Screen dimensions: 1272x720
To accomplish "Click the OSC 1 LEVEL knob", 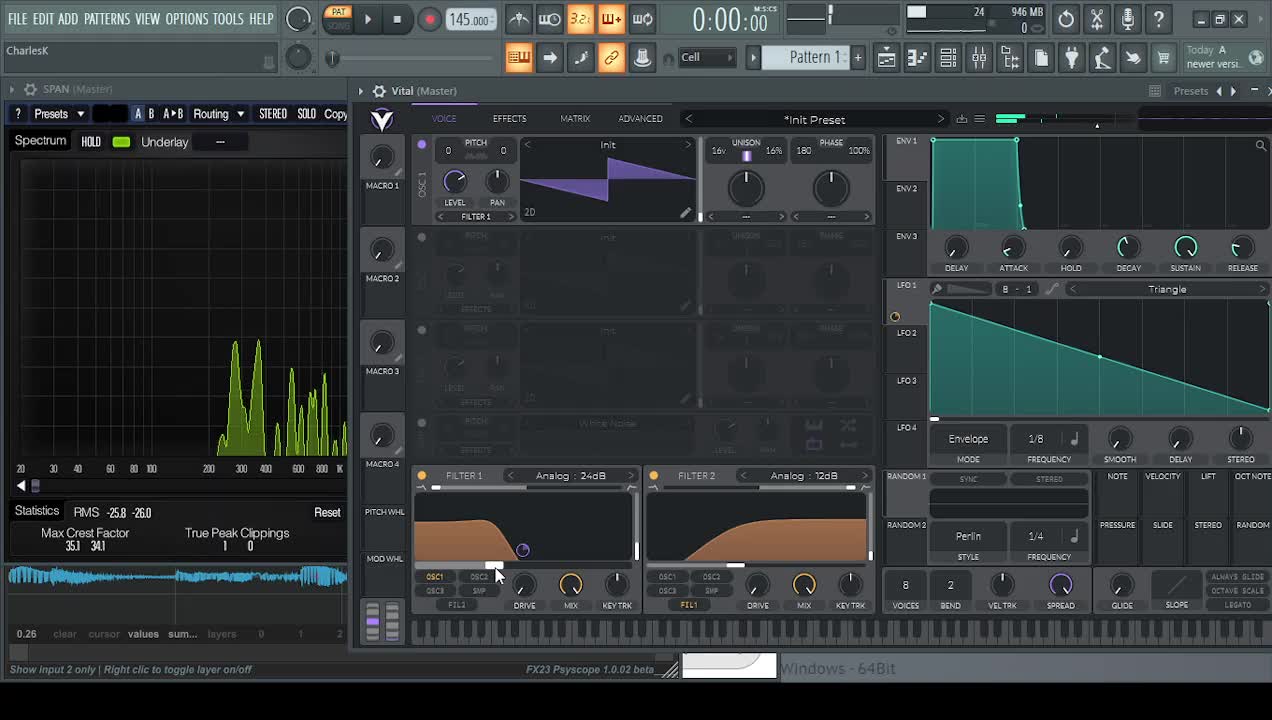I will 455,181.
